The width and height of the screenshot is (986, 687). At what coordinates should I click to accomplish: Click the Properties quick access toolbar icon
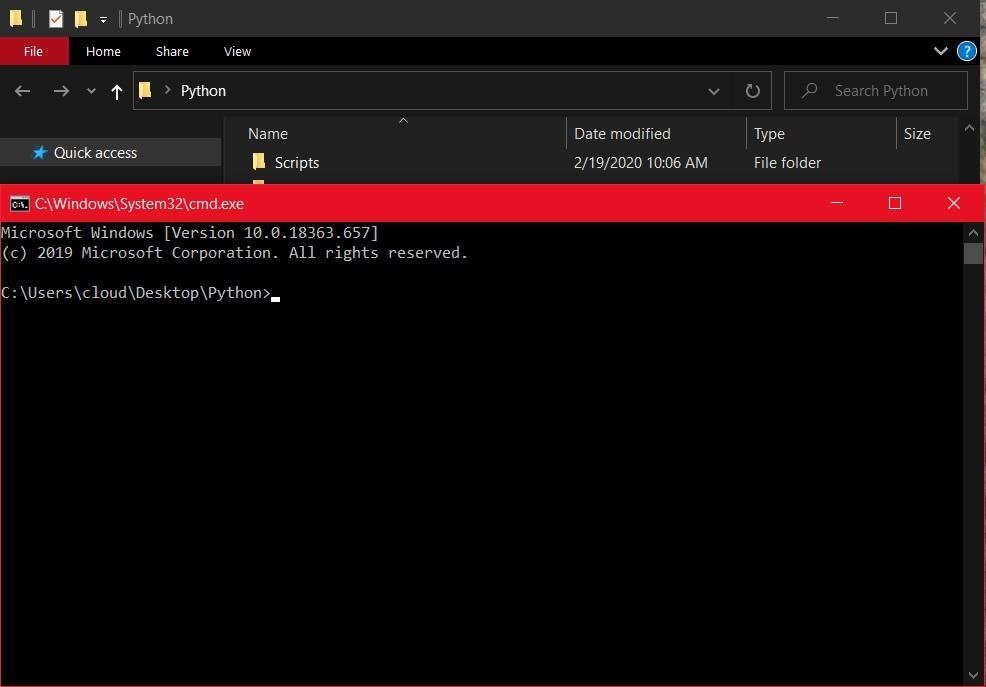(56, 19)
